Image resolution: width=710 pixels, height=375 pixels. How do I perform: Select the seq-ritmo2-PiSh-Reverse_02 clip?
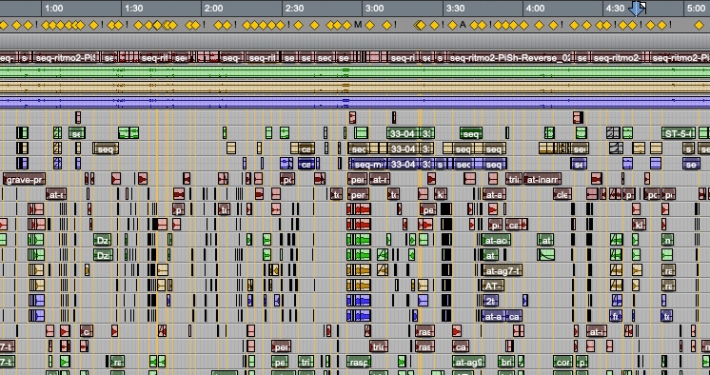510,58
